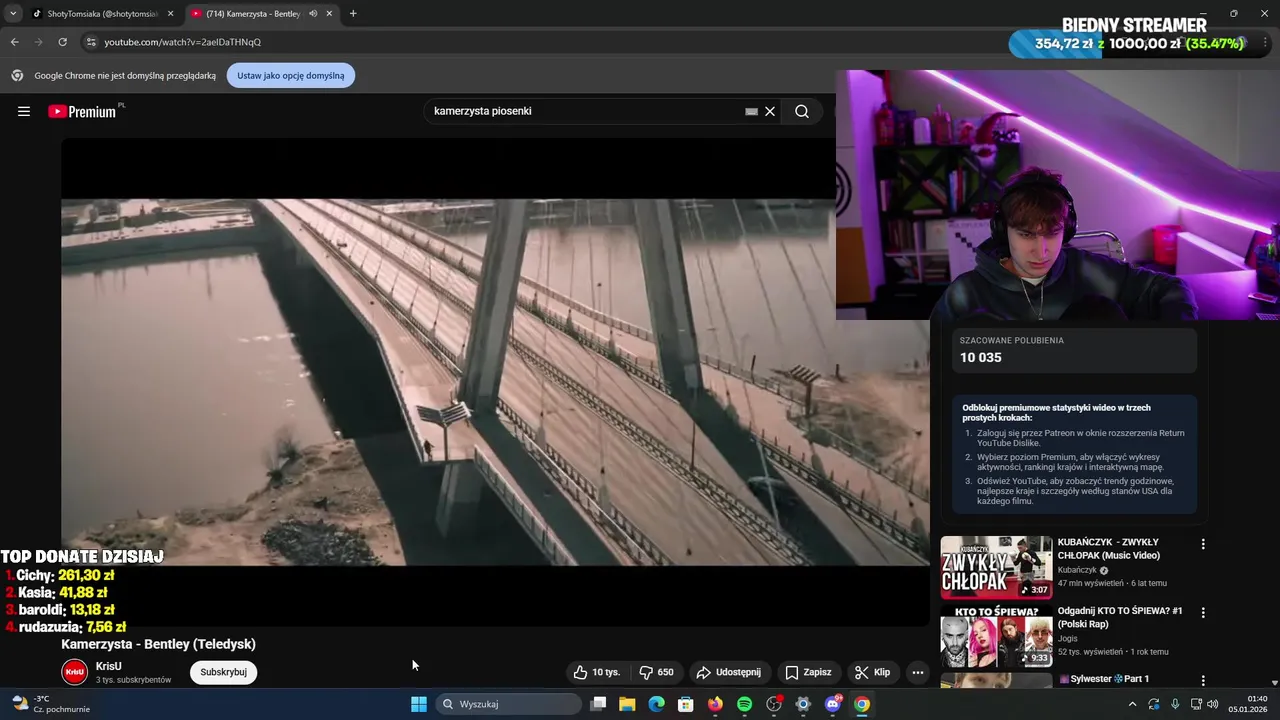
Task: Close the Kamerzysta - Bentley YouTube tab
Action: [329, 14]
